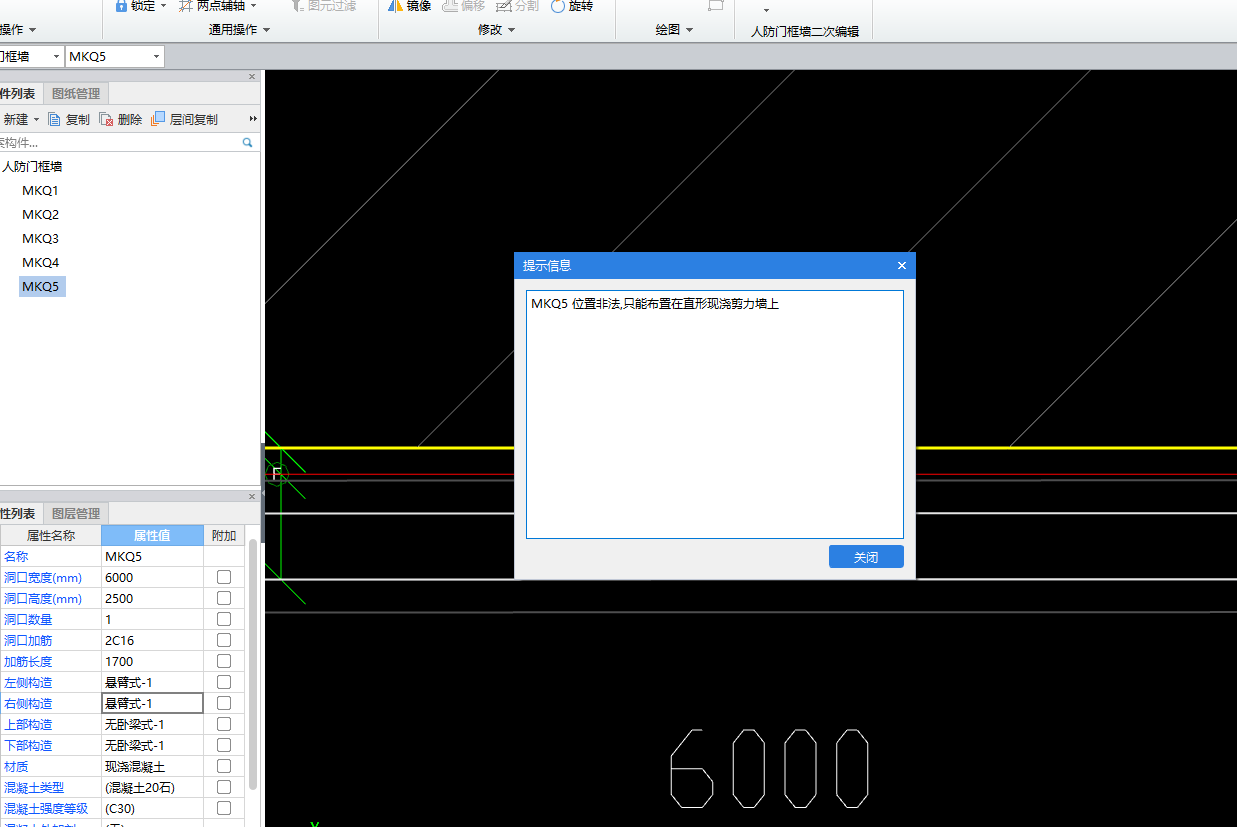Click the 锁定 lock icon
The image size is (1237, 827).
[121, 6]
